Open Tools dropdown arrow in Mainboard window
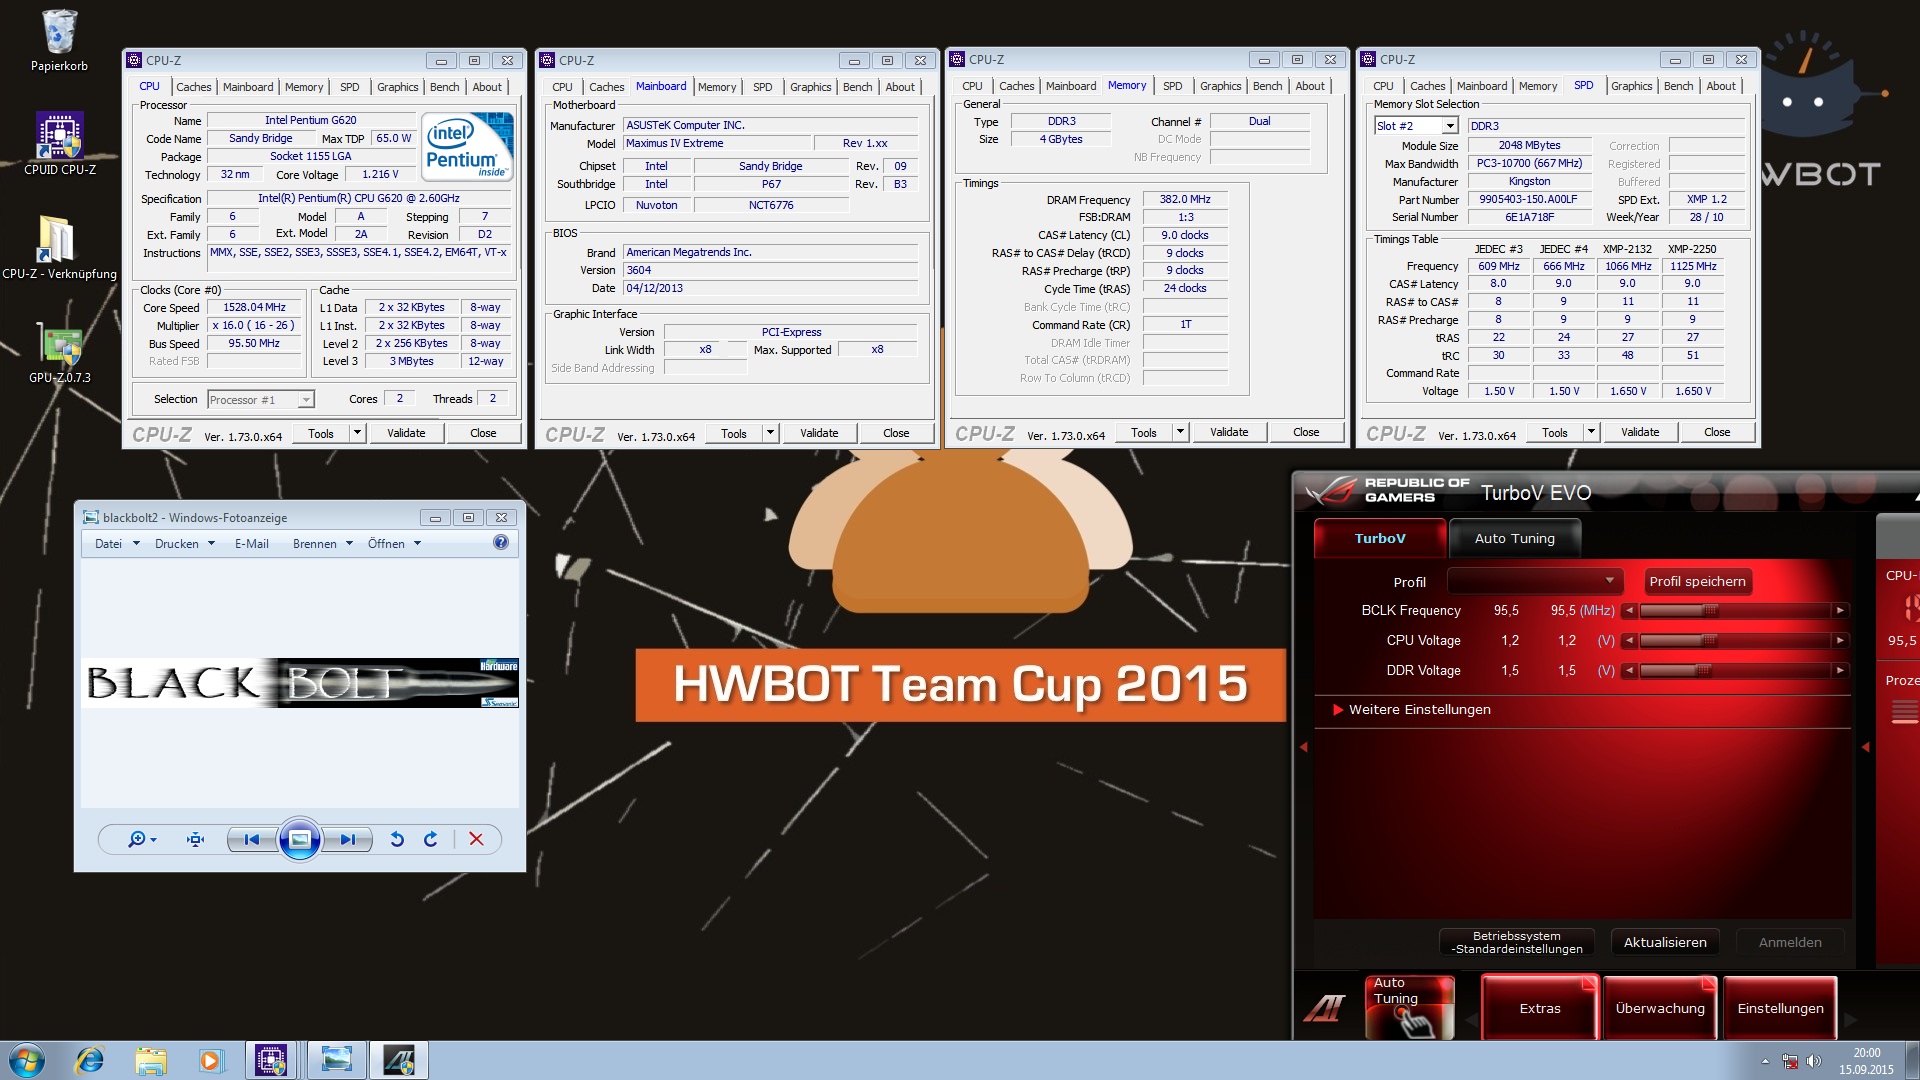The height and width of the screenshot is (1080, 1920). point(770,433)
